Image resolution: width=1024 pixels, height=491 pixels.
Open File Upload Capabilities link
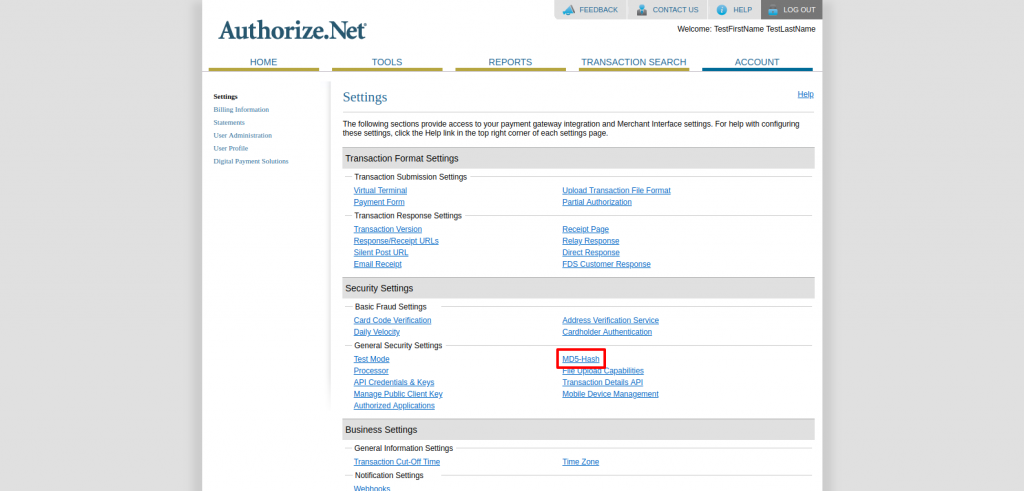point(603,371)
